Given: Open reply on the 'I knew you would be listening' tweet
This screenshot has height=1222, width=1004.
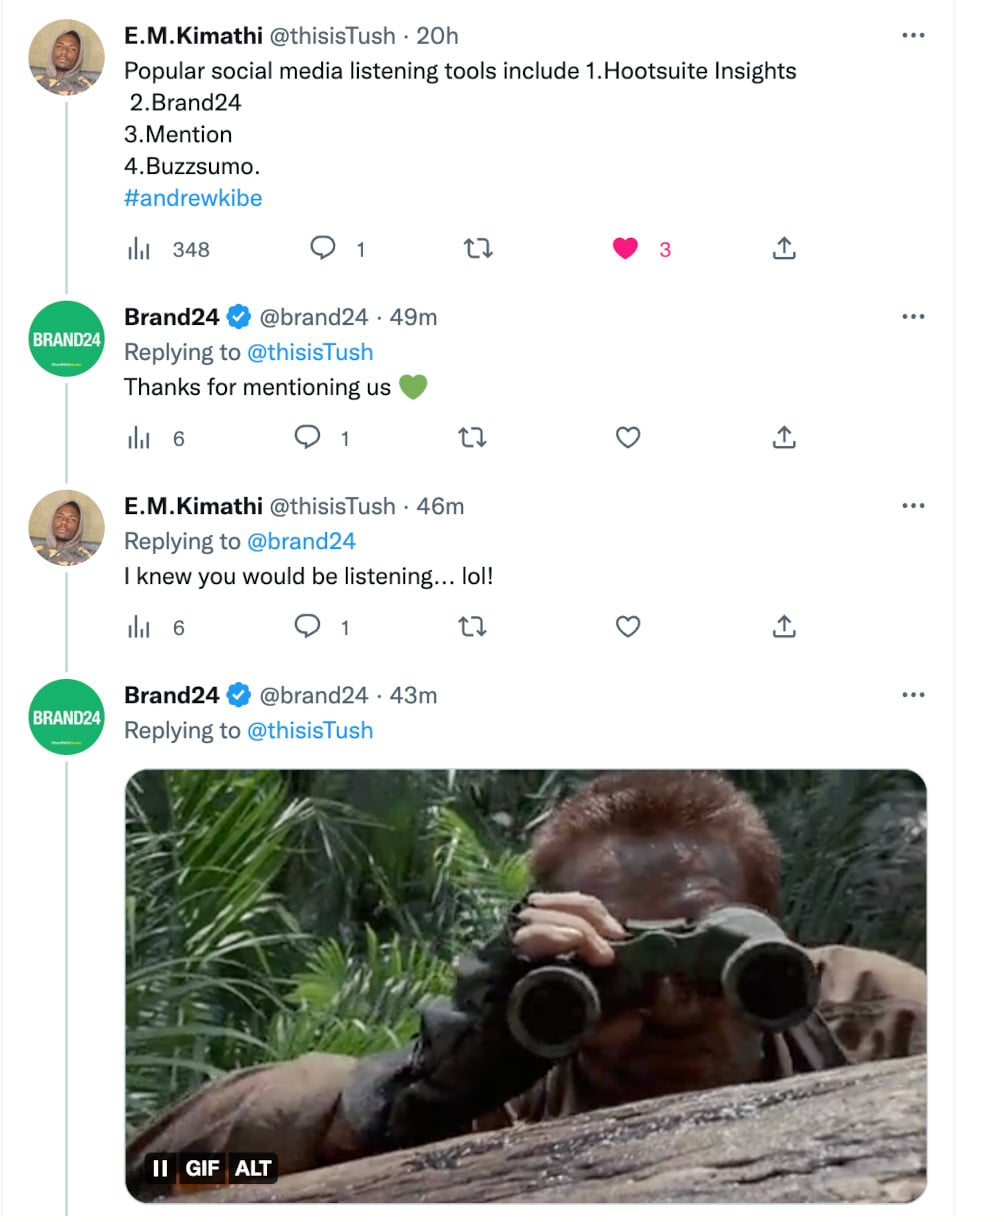Looking at the screenshot, I should coord(307,626).
